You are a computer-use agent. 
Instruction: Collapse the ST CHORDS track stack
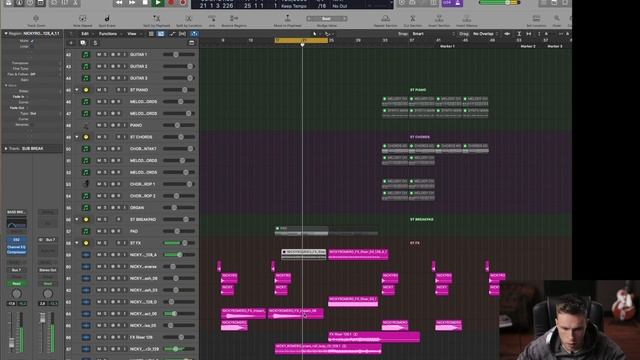[77, 137]
